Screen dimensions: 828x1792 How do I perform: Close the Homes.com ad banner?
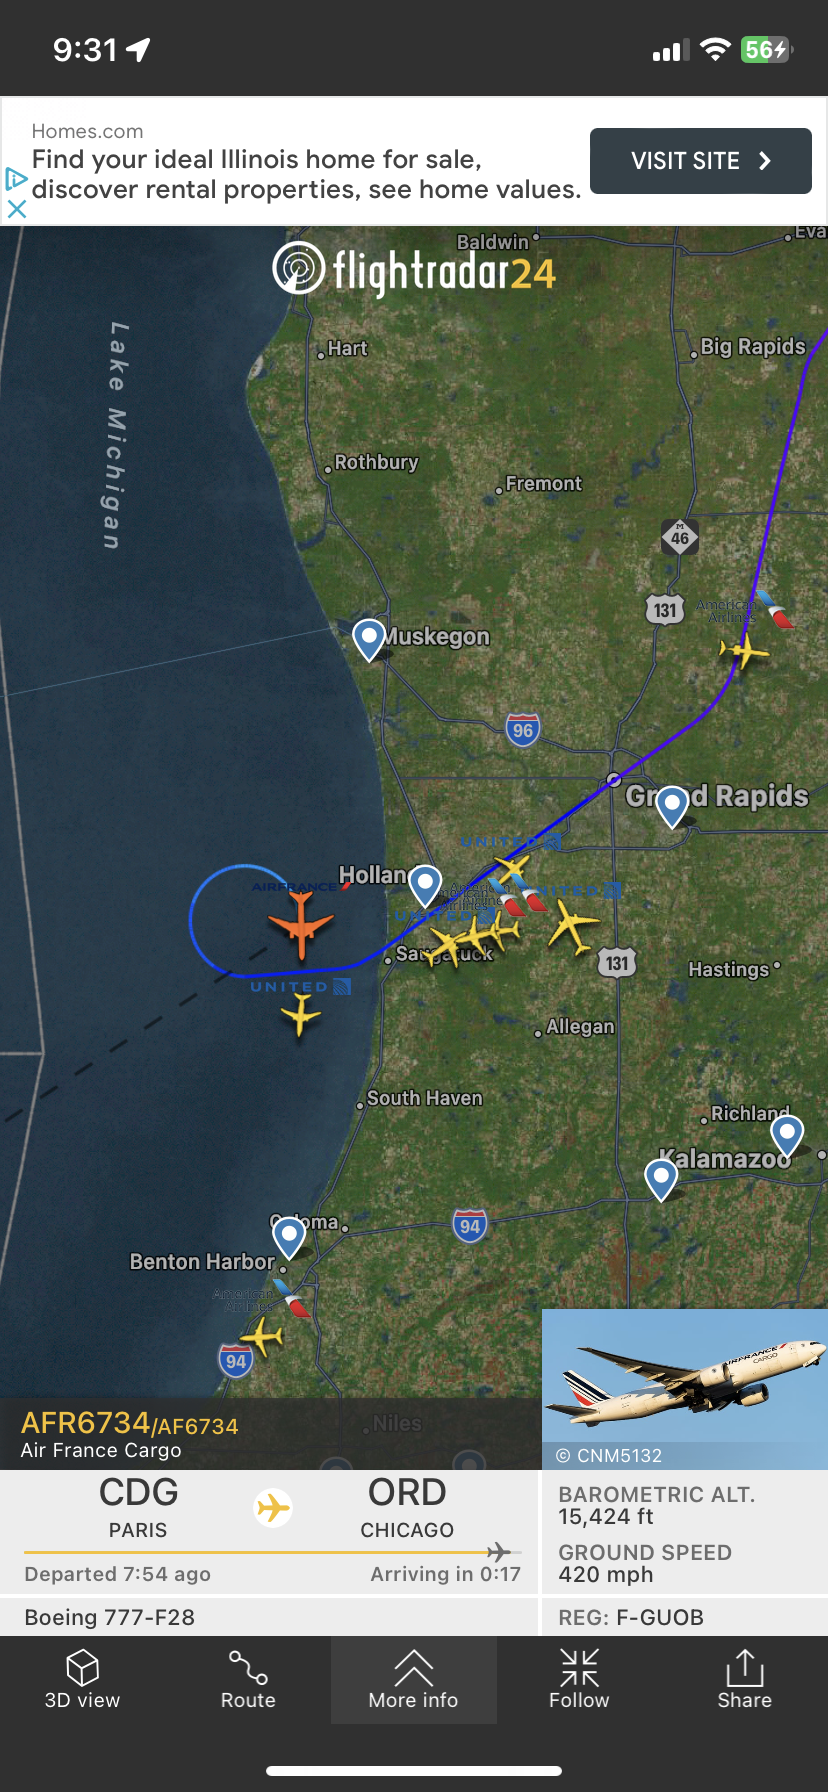16,209
